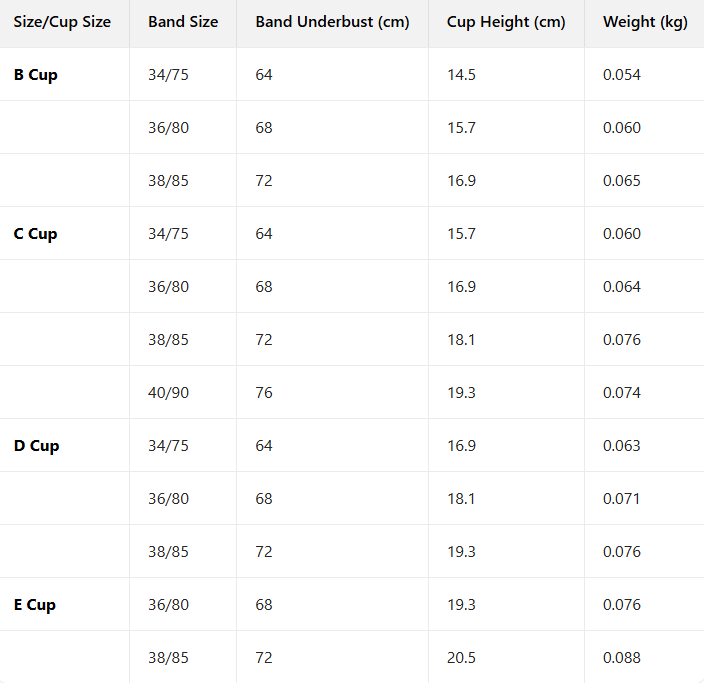Click the 0.071 weight cell

(622, 499)
